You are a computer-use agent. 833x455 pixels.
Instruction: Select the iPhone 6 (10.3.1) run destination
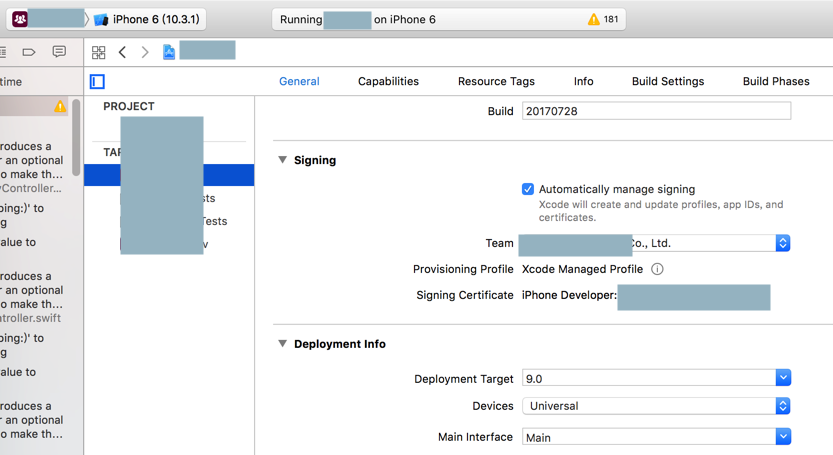click(150, 20)
